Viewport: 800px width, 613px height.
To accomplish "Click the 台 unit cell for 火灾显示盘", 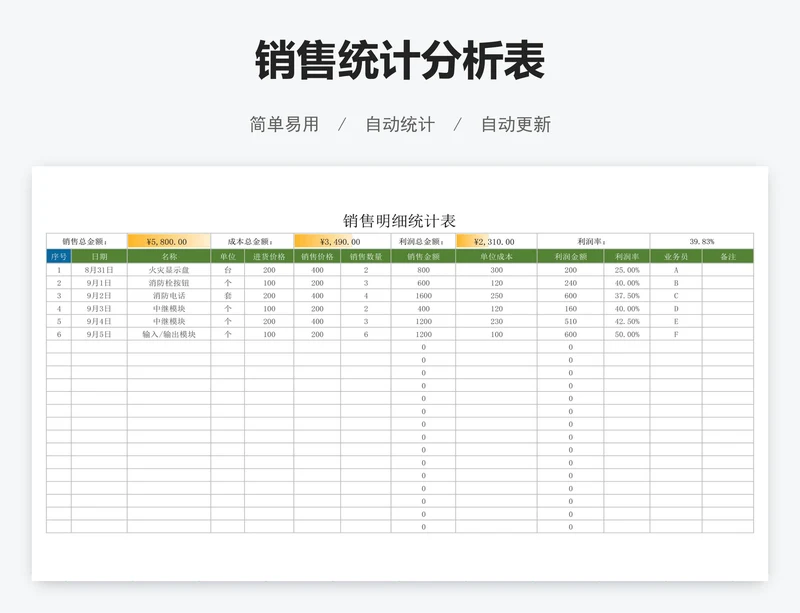I will point(228,270).
